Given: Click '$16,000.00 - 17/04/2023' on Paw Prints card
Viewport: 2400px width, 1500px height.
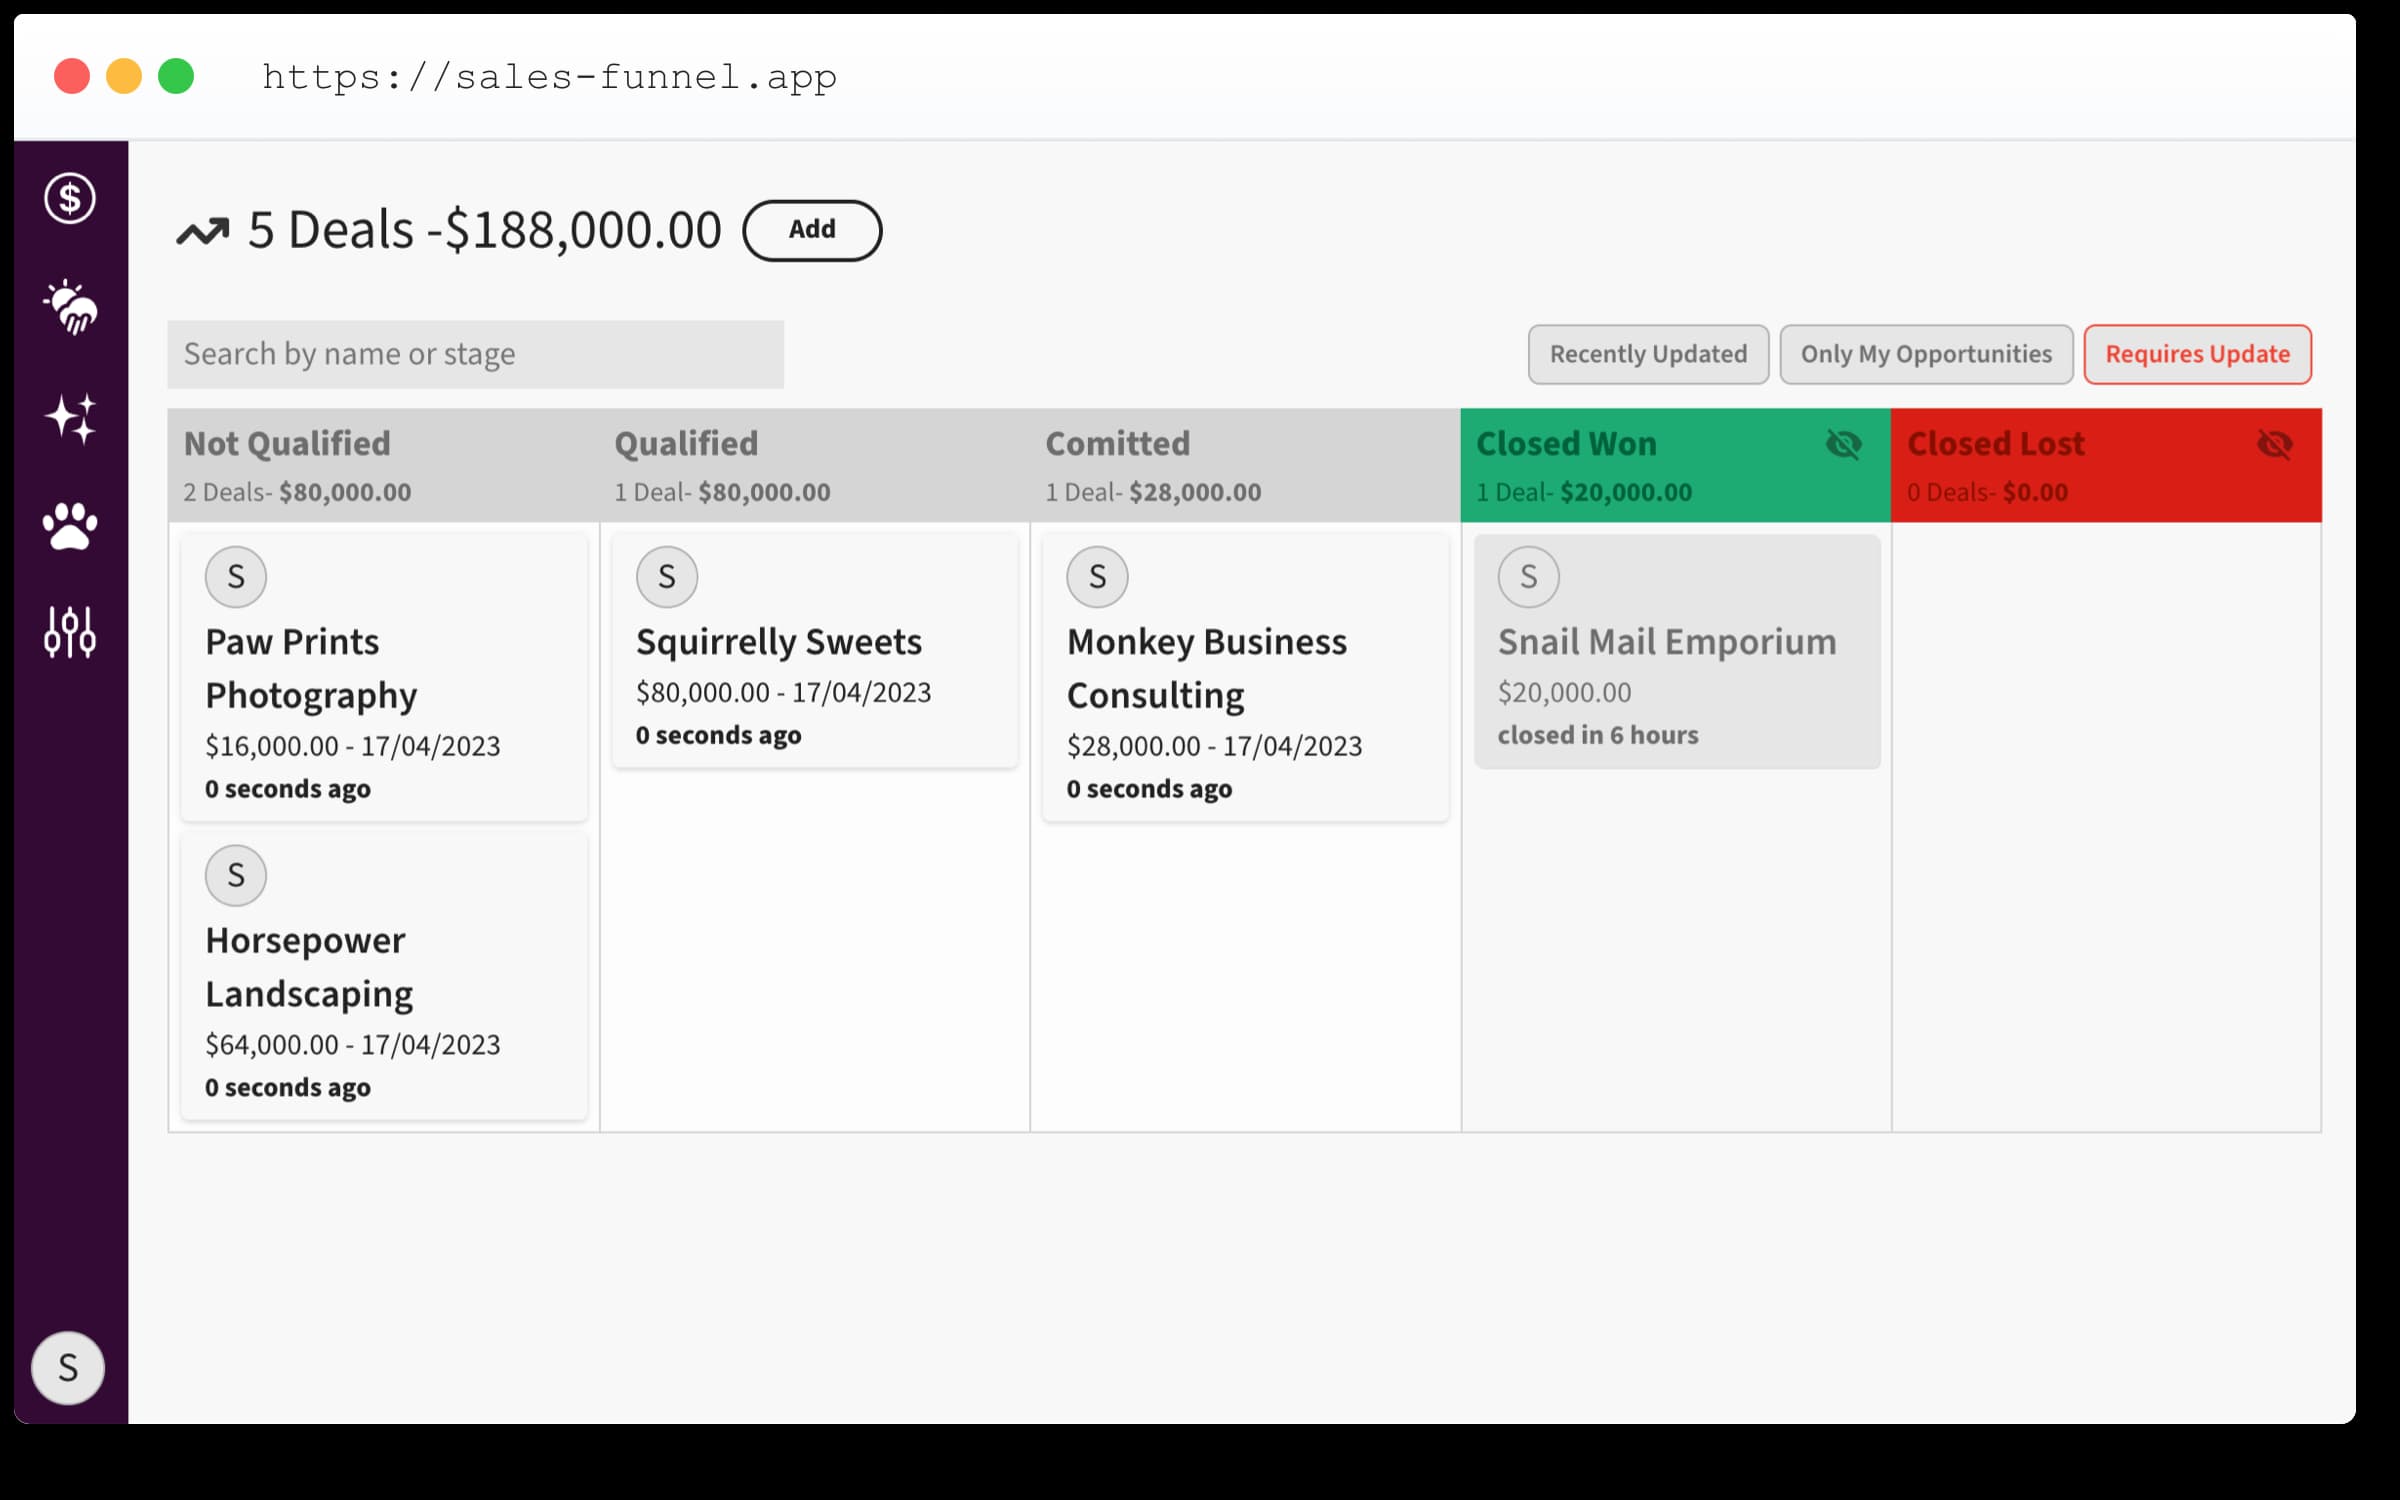Looking at the screenshot, I should pyautogui.click(x=353, y=746).
